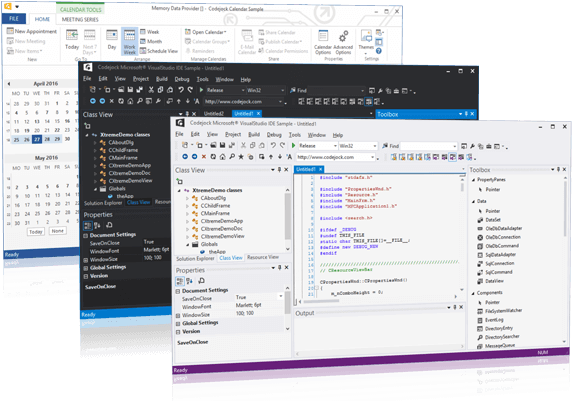
Task: Select Work Week view in Calendar ribbon
Action: pos(130,41)
